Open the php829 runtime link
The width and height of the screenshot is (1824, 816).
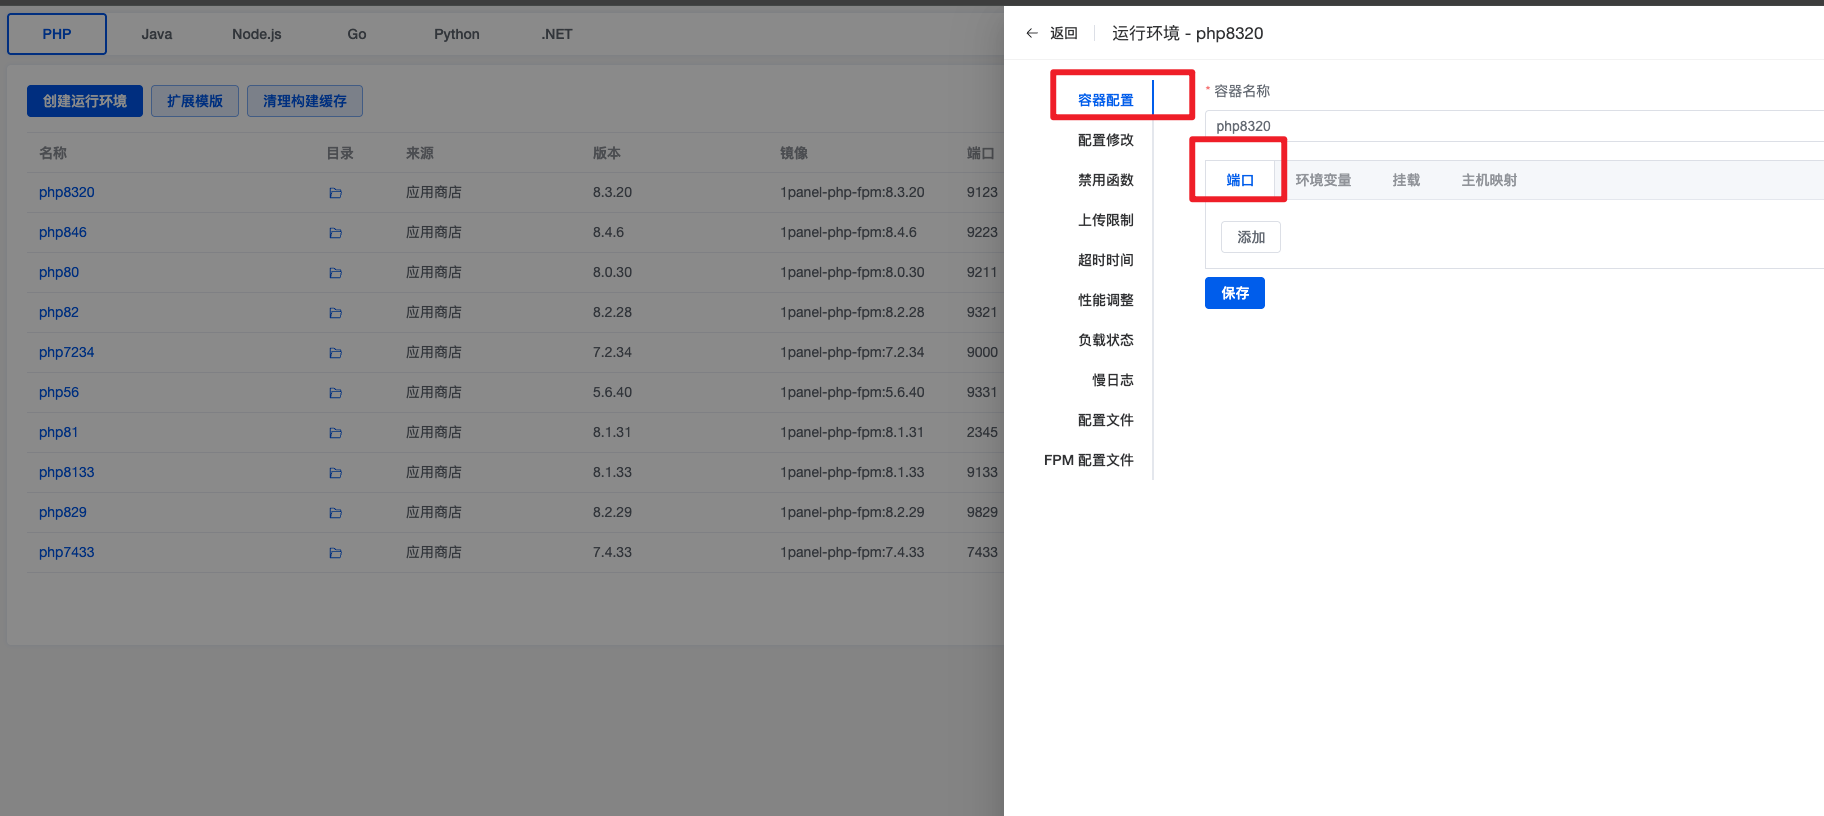pyautogui.click(x=63, y=512)
